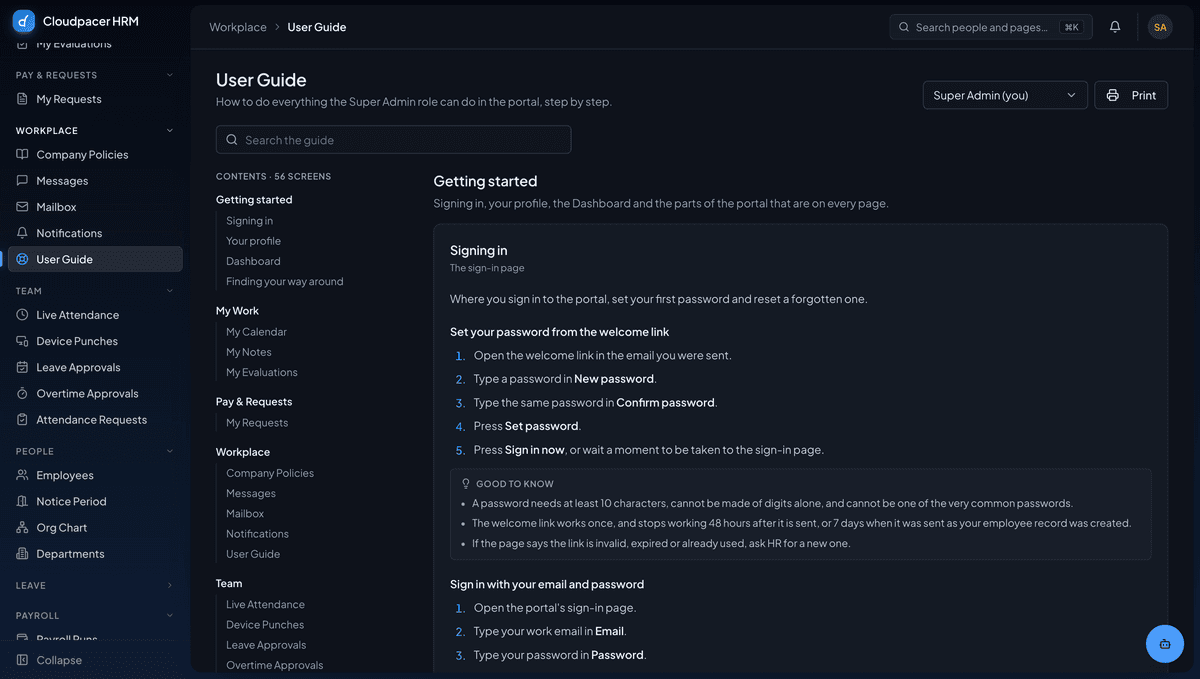This screenshot has width=1200, height=679.
Task: Click the Company Policies book icon
Action: click(23, 155)
